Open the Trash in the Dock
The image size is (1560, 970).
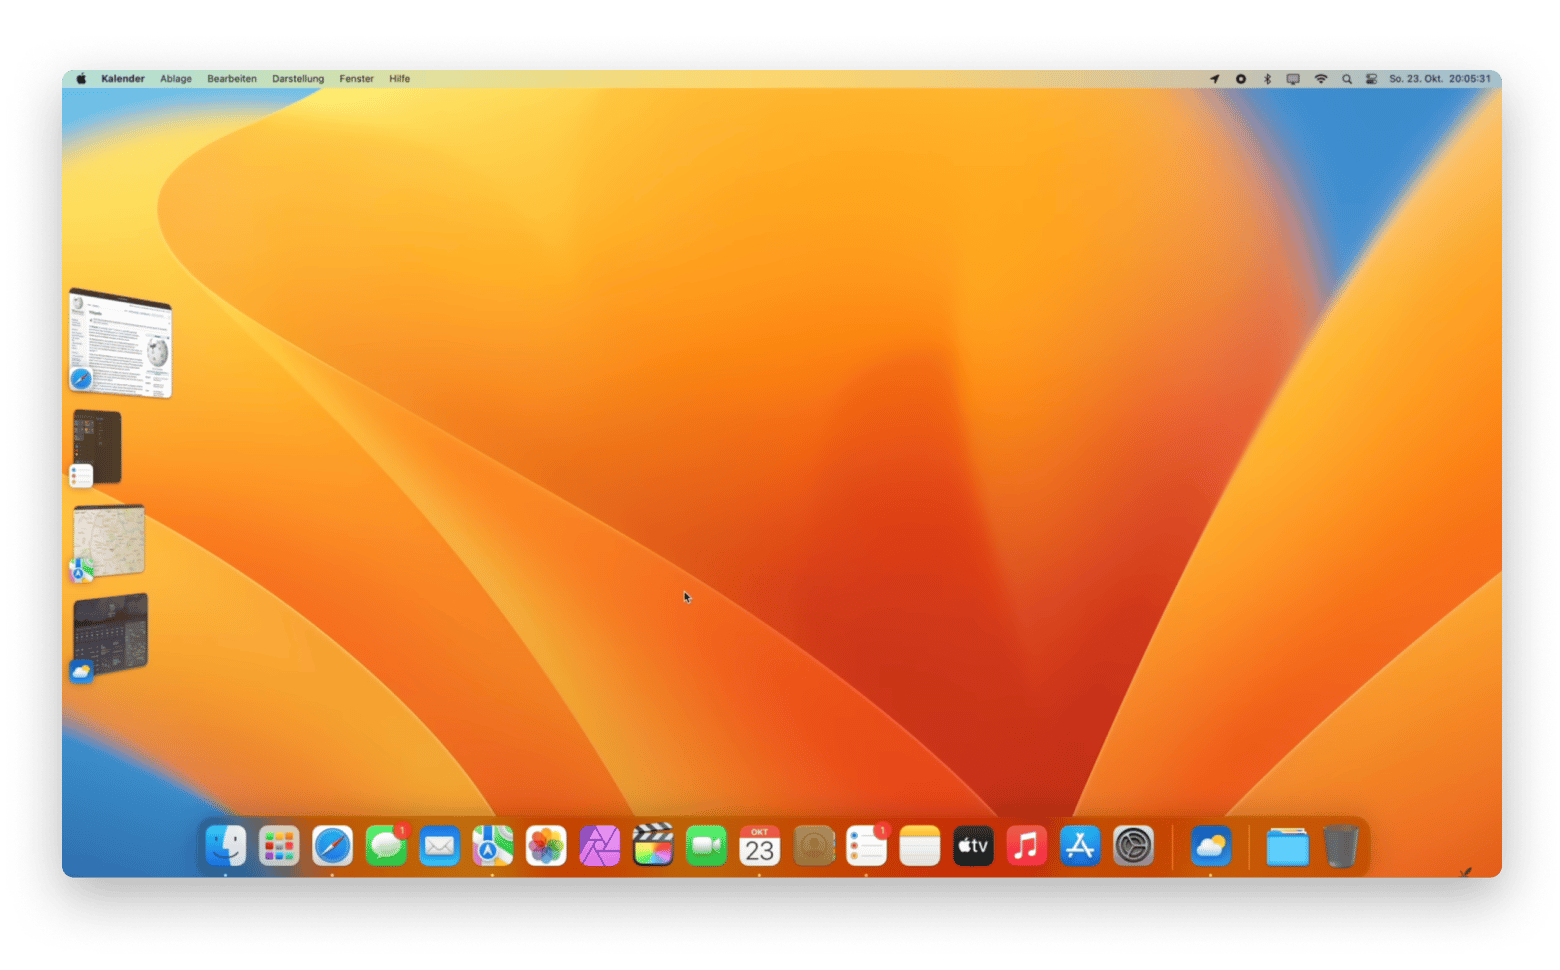(1341, 846)
